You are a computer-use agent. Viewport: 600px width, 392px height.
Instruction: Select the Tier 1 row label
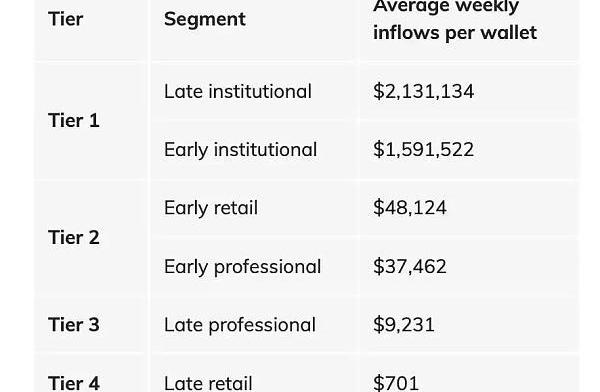pyautogui.click(x=74, y=121)
